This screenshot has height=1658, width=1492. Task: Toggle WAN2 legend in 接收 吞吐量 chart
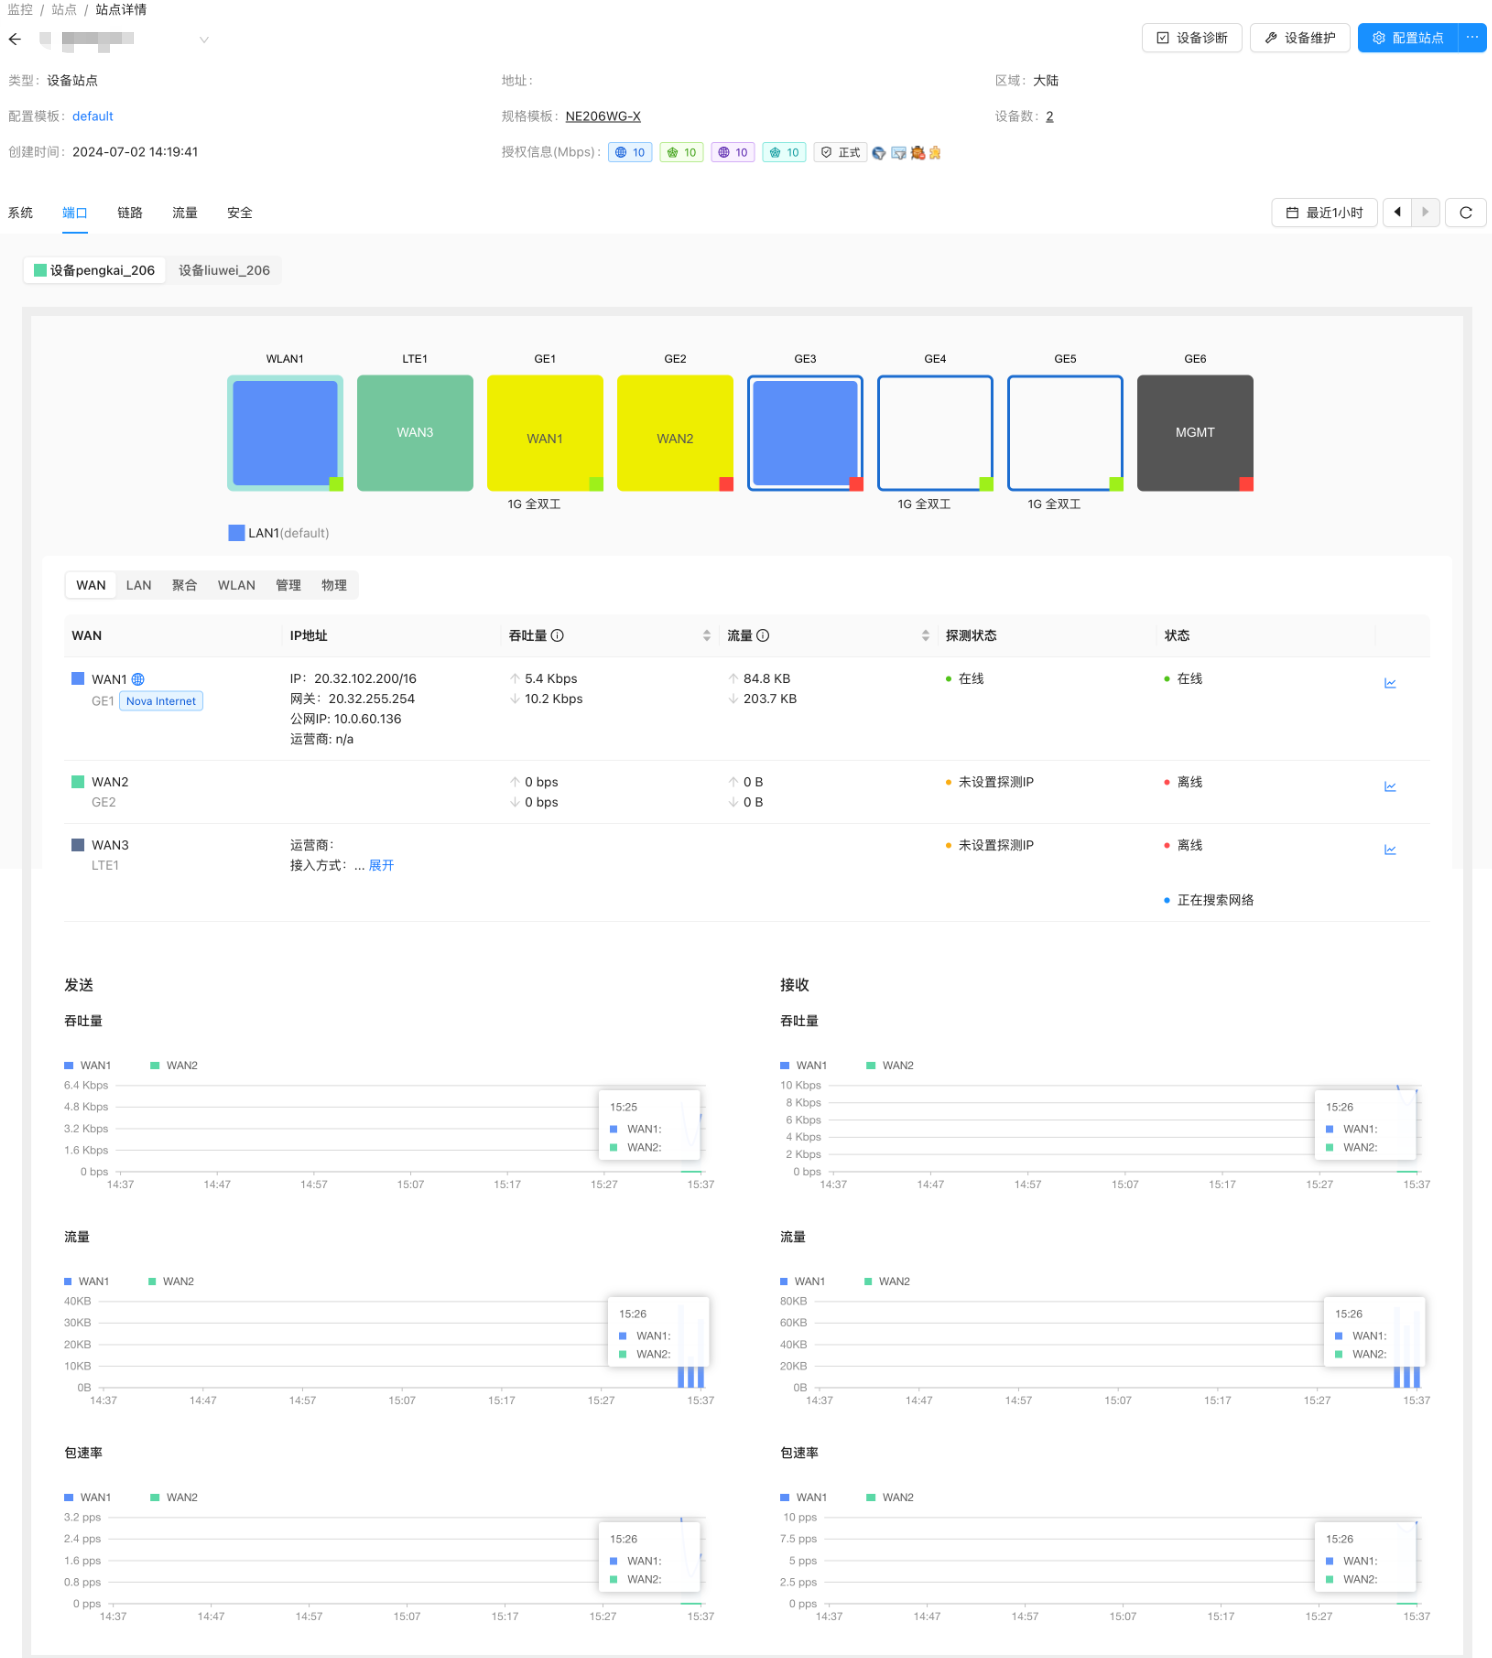pyautogui.click(x=890, y=1065)
